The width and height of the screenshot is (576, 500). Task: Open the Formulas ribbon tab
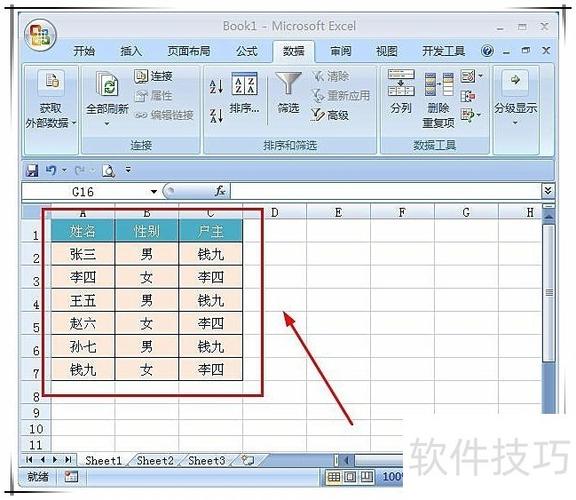click(246, 51)
